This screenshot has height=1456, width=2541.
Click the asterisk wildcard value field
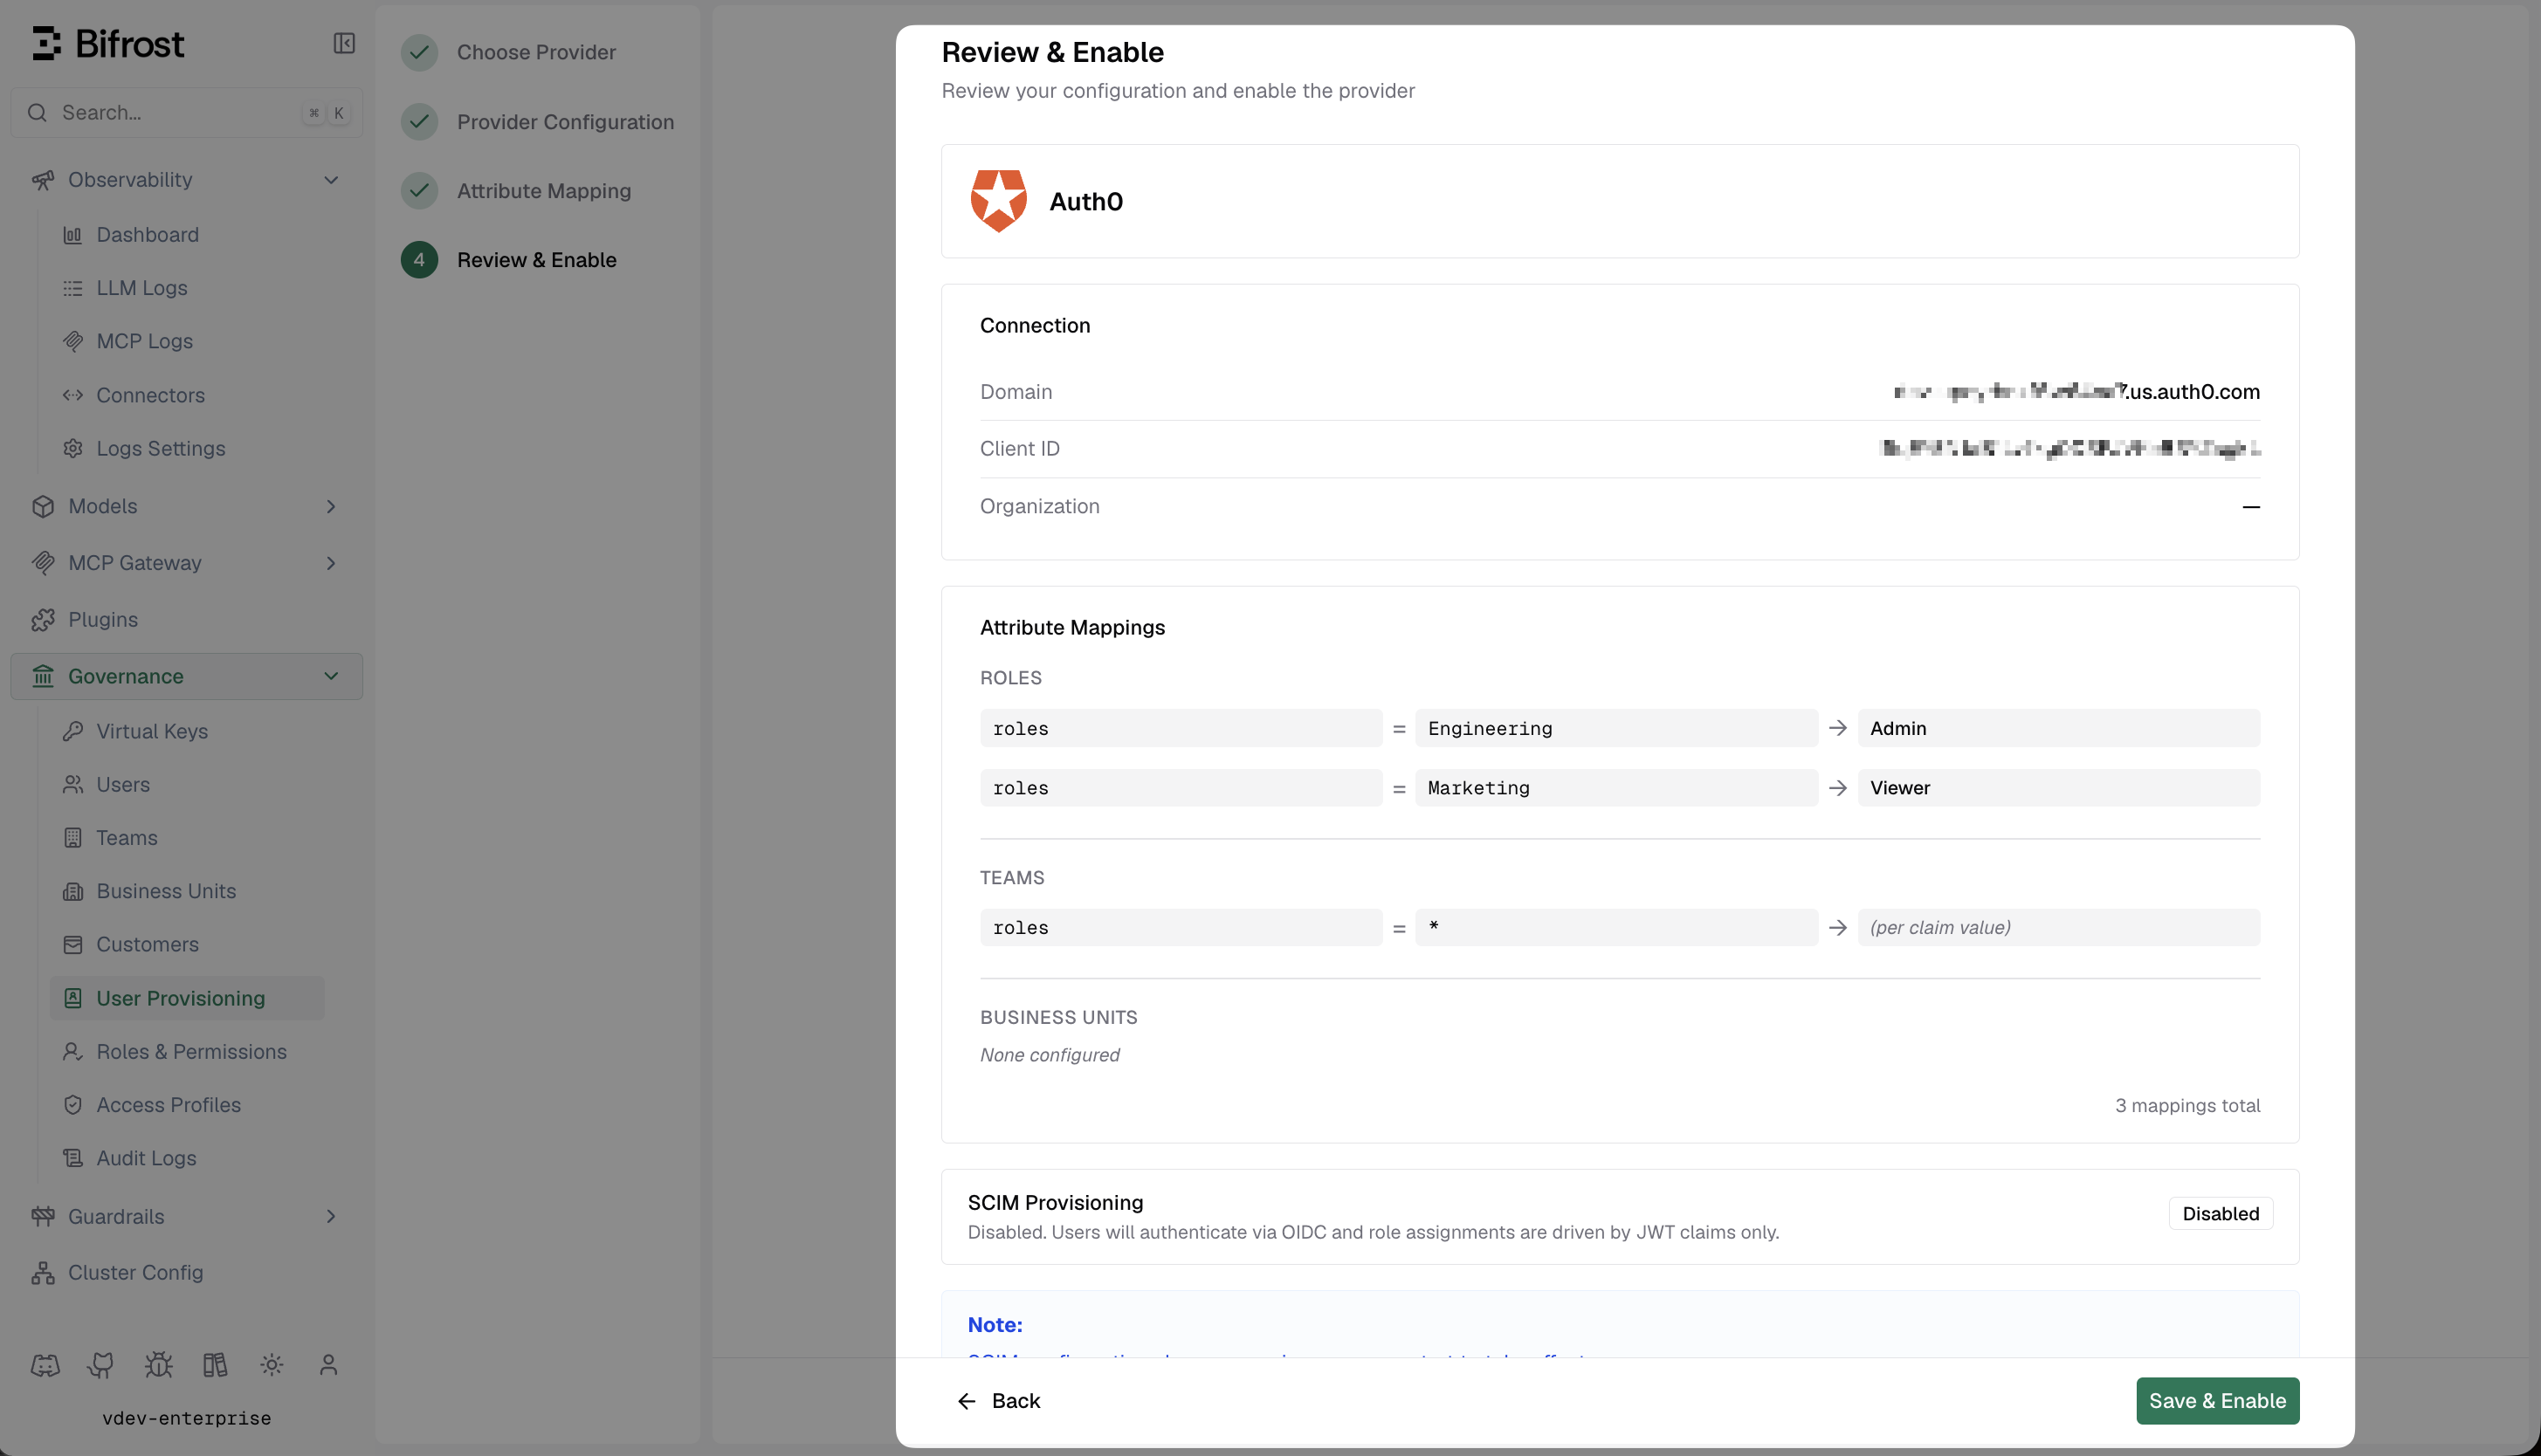pyautogui.click(x=1616, y=927)
